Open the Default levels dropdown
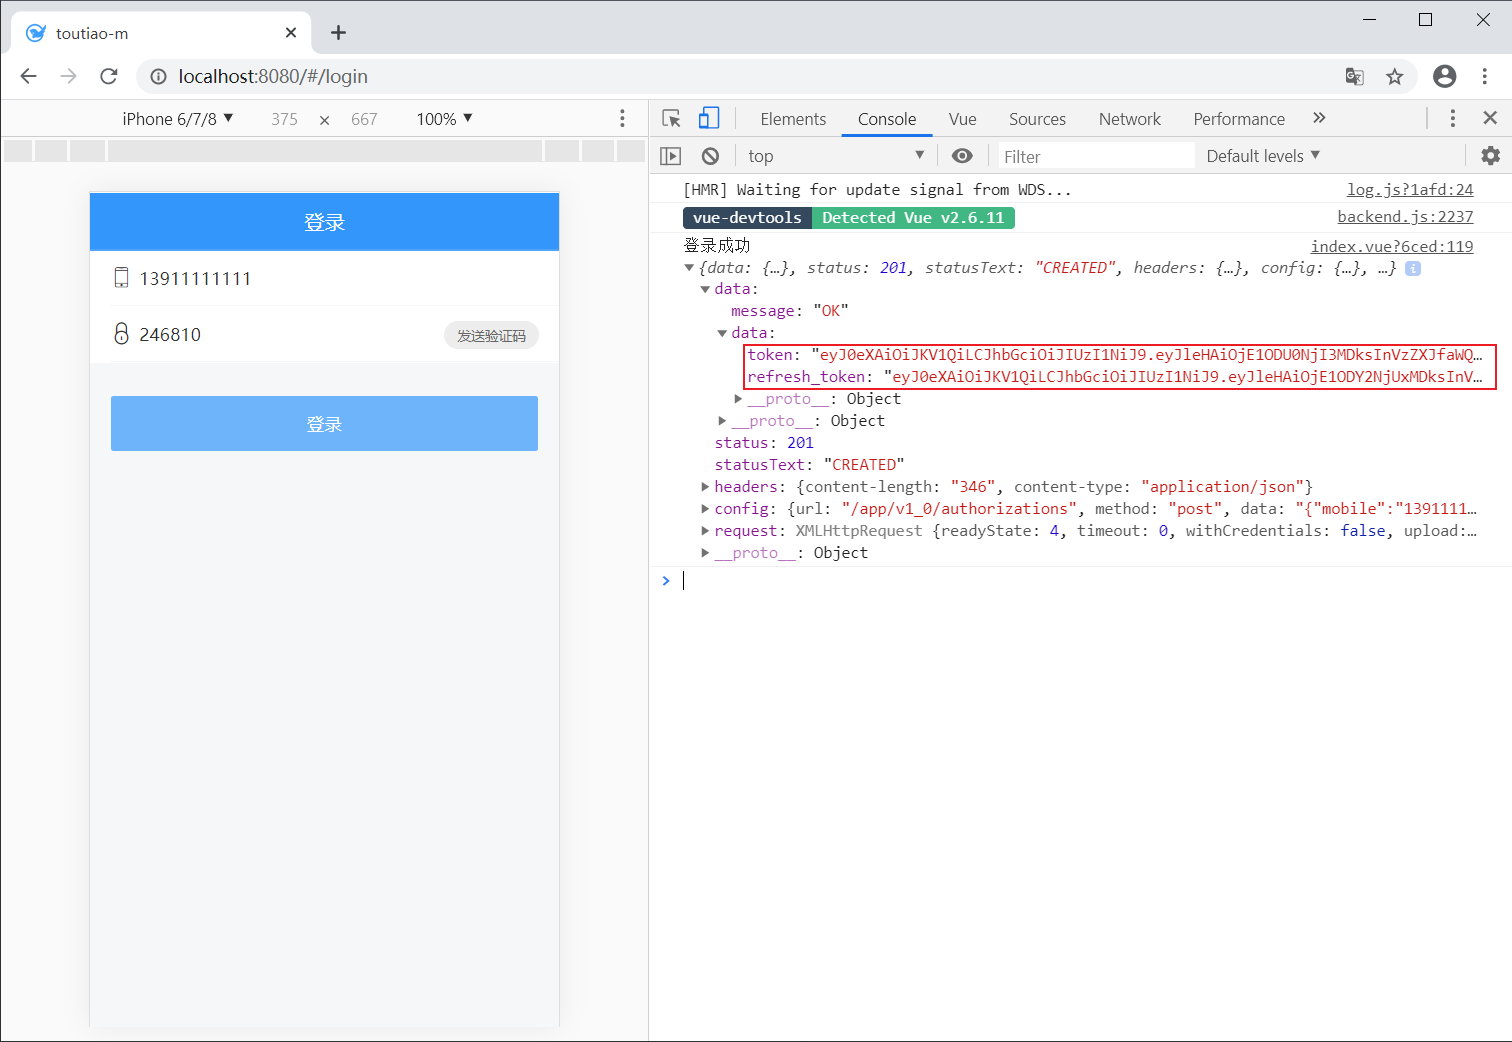This screenshot has height=1042, width=1512. [x=1262, y=156]
